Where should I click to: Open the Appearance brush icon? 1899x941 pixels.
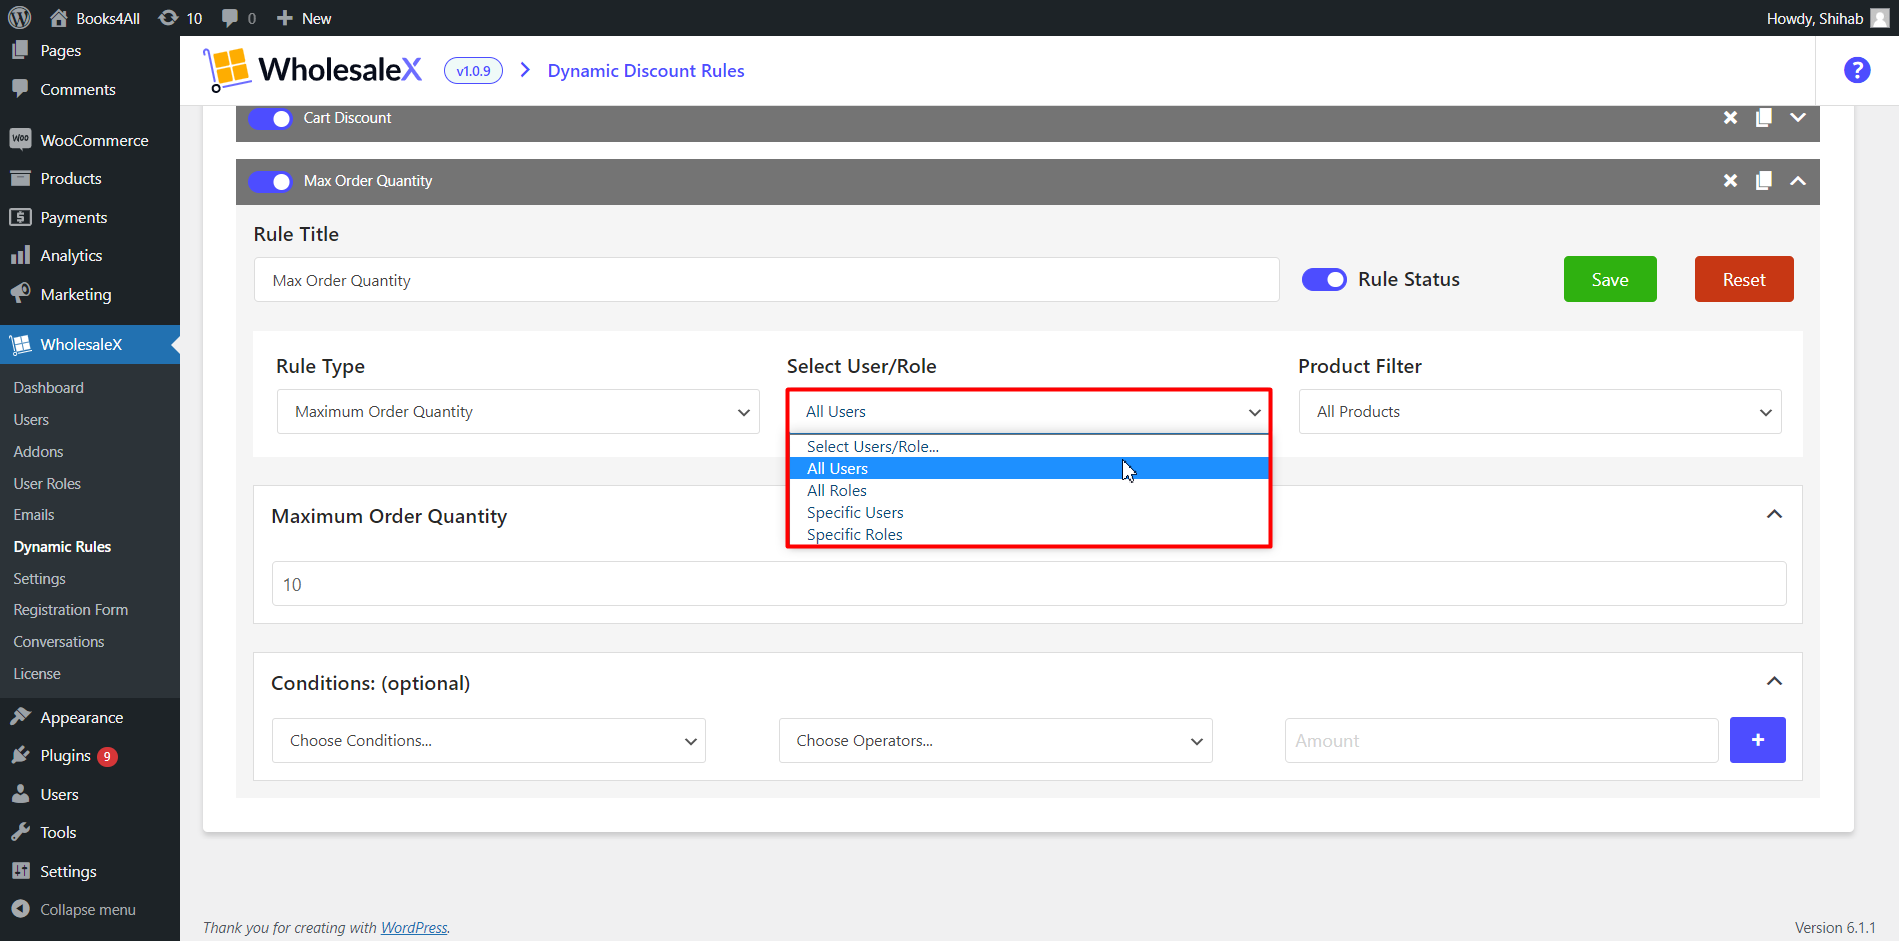tap(20, 717)
